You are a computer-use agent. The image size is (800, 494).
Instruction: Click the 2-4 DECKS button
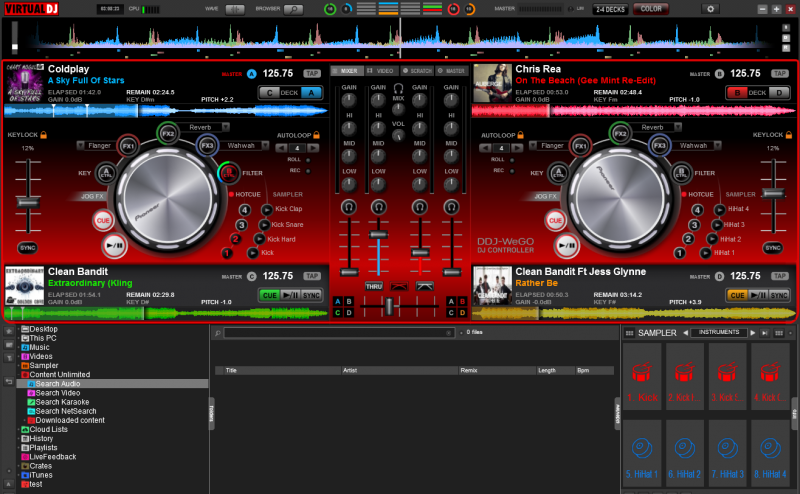(x=610, y=9)
